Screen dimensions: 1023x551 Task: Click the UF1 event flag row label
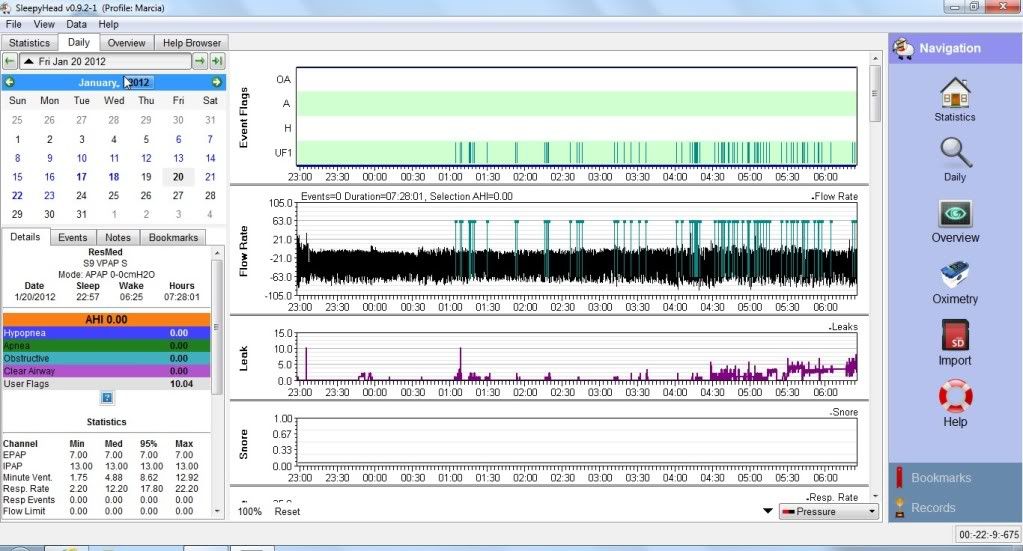coord(282,153)
